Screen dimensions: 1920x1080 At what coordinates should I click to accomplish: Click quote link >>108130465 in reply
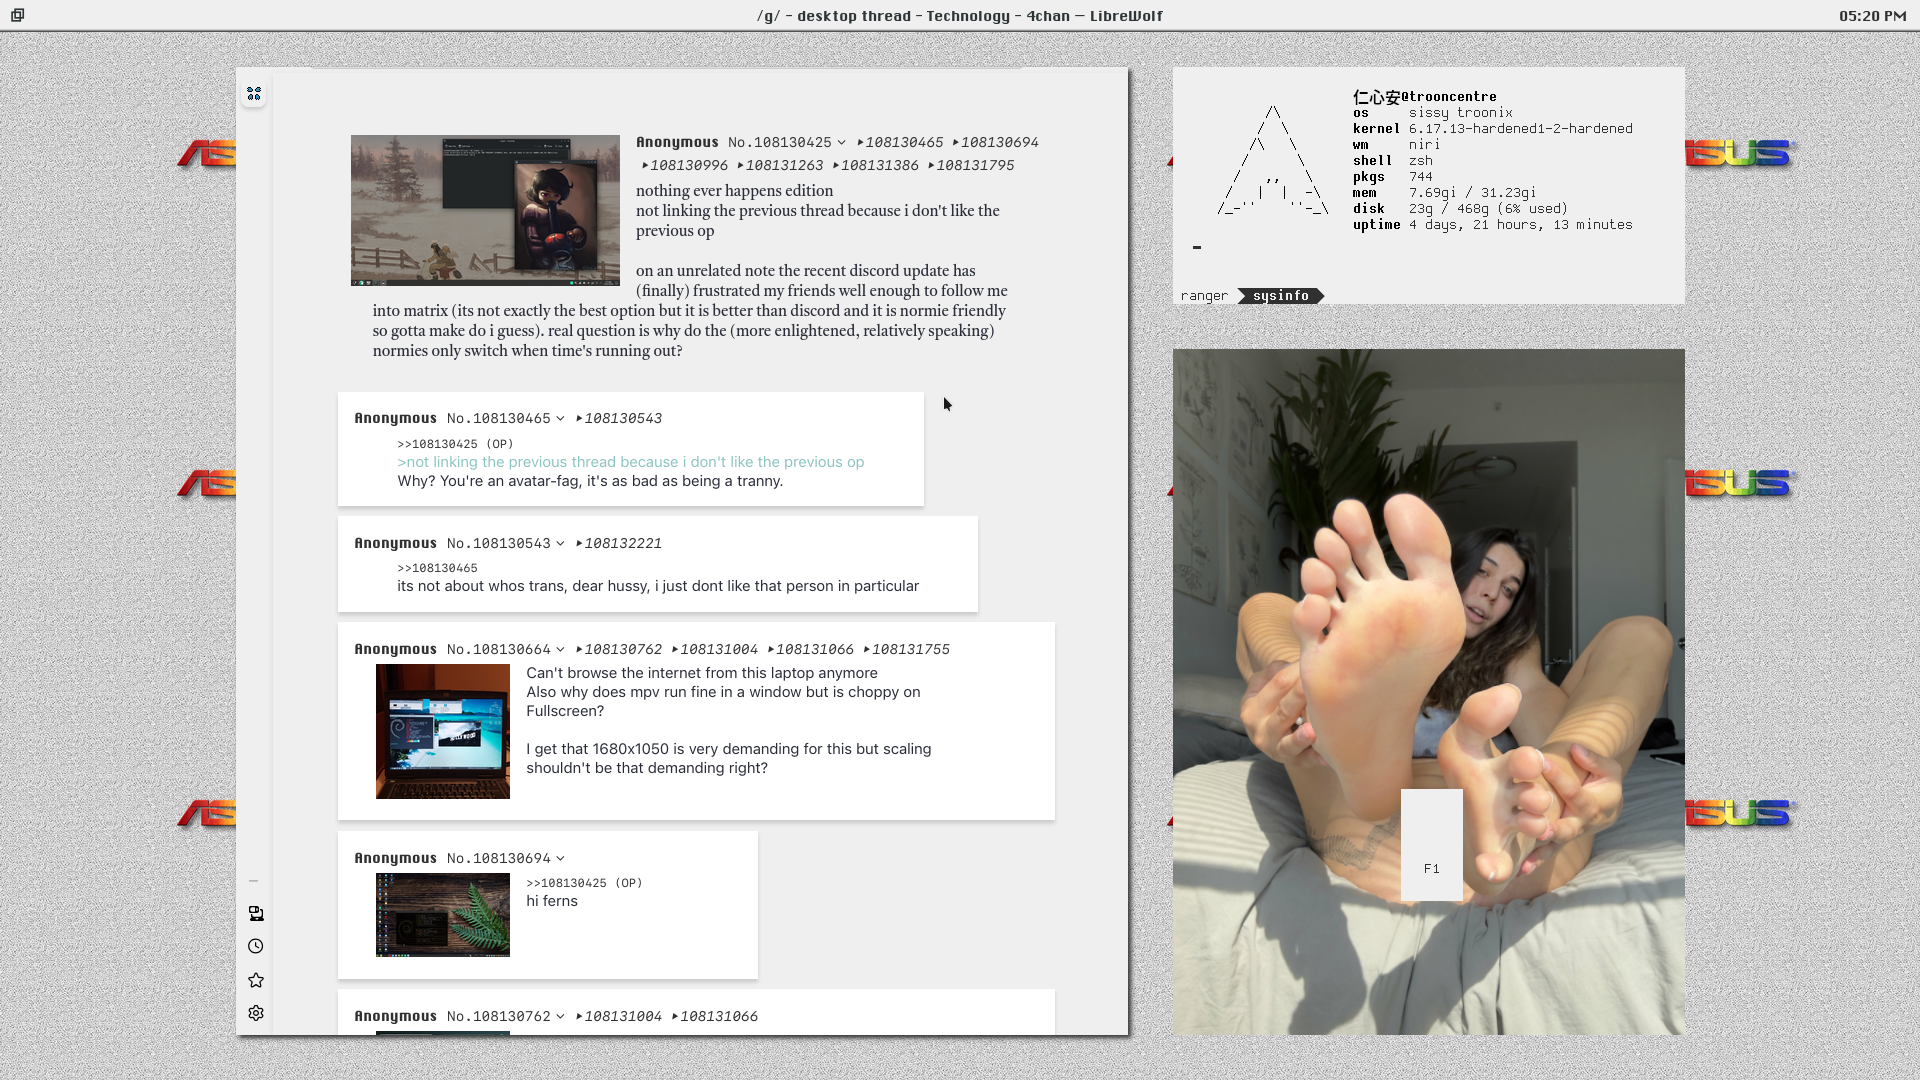[437, 568]
